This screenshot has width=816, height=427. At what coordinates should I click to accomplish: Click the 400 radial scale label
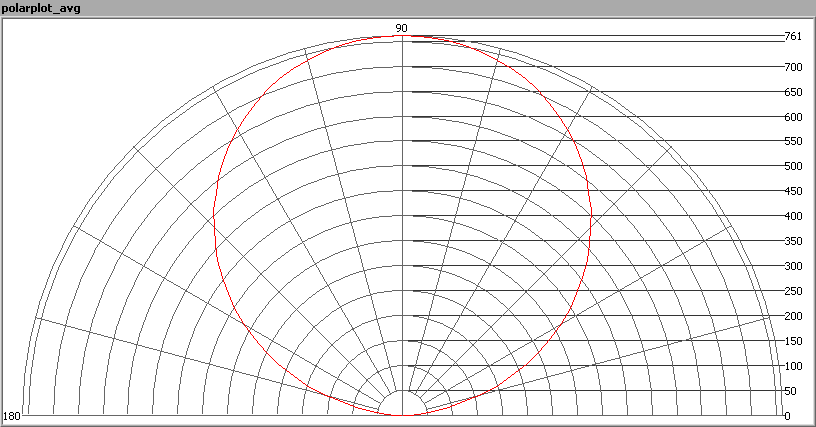pyautogui.click(x=793, y=216)
